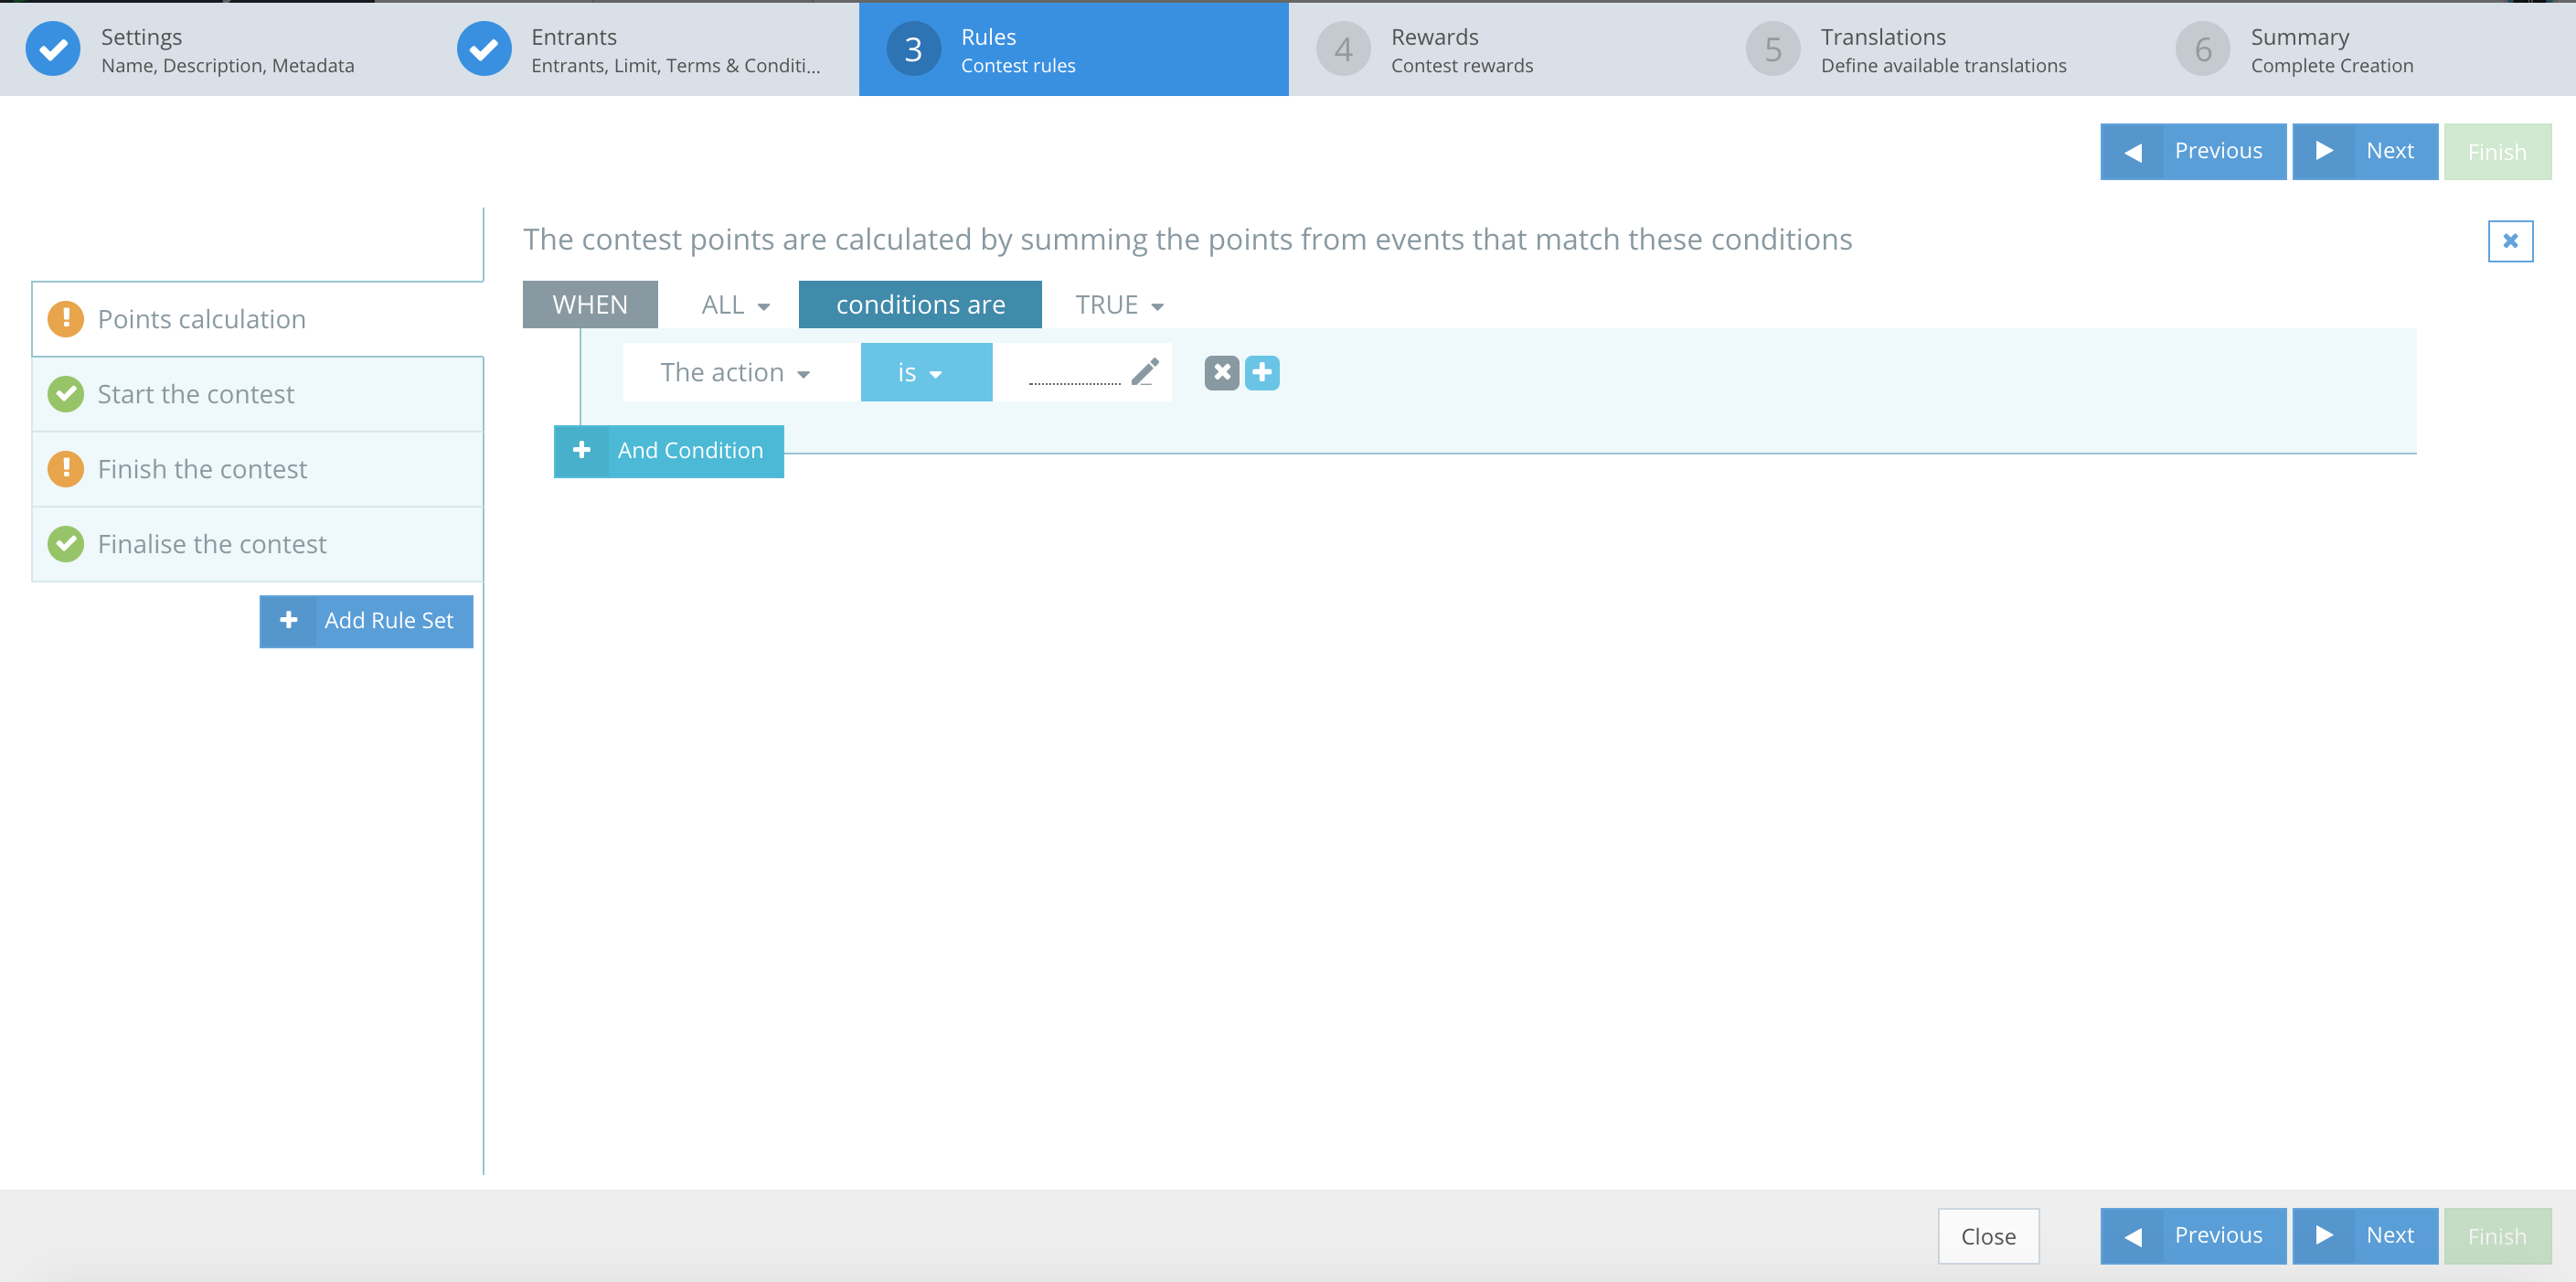Click the orange warning icon beside Finish the contest
Image resolution: width=2576 pixels, height=1282 pixels.
point(66,469)
